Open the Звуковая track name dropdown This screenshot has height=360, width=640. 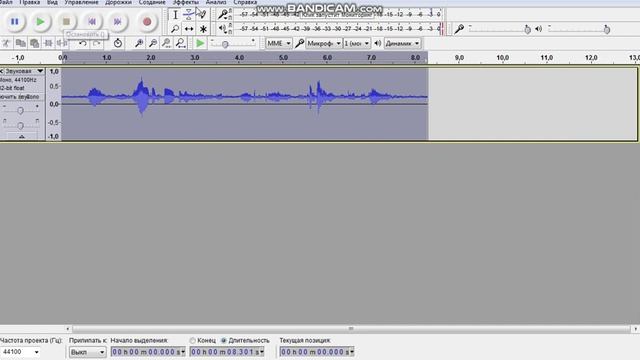click(24, 71)
